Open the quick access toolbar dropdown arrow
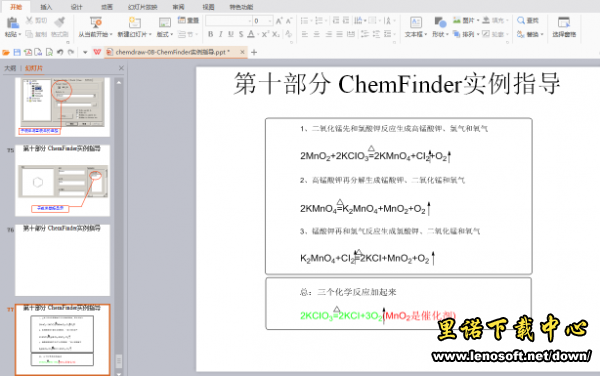600x376 pixels. point(85,52)
